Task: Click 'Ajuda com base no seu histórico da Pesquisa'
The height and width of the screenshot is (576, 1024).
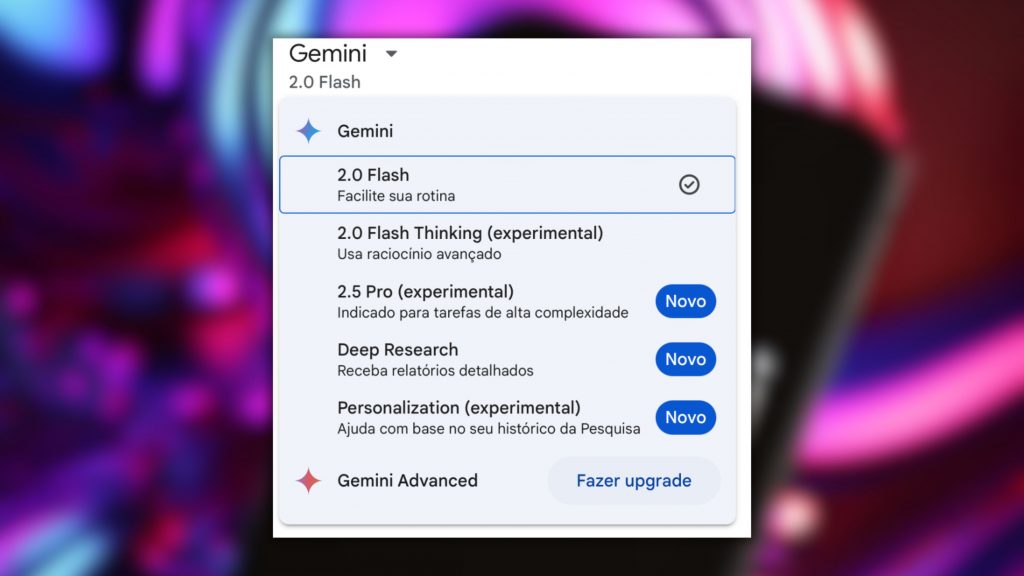Action: 488,429
